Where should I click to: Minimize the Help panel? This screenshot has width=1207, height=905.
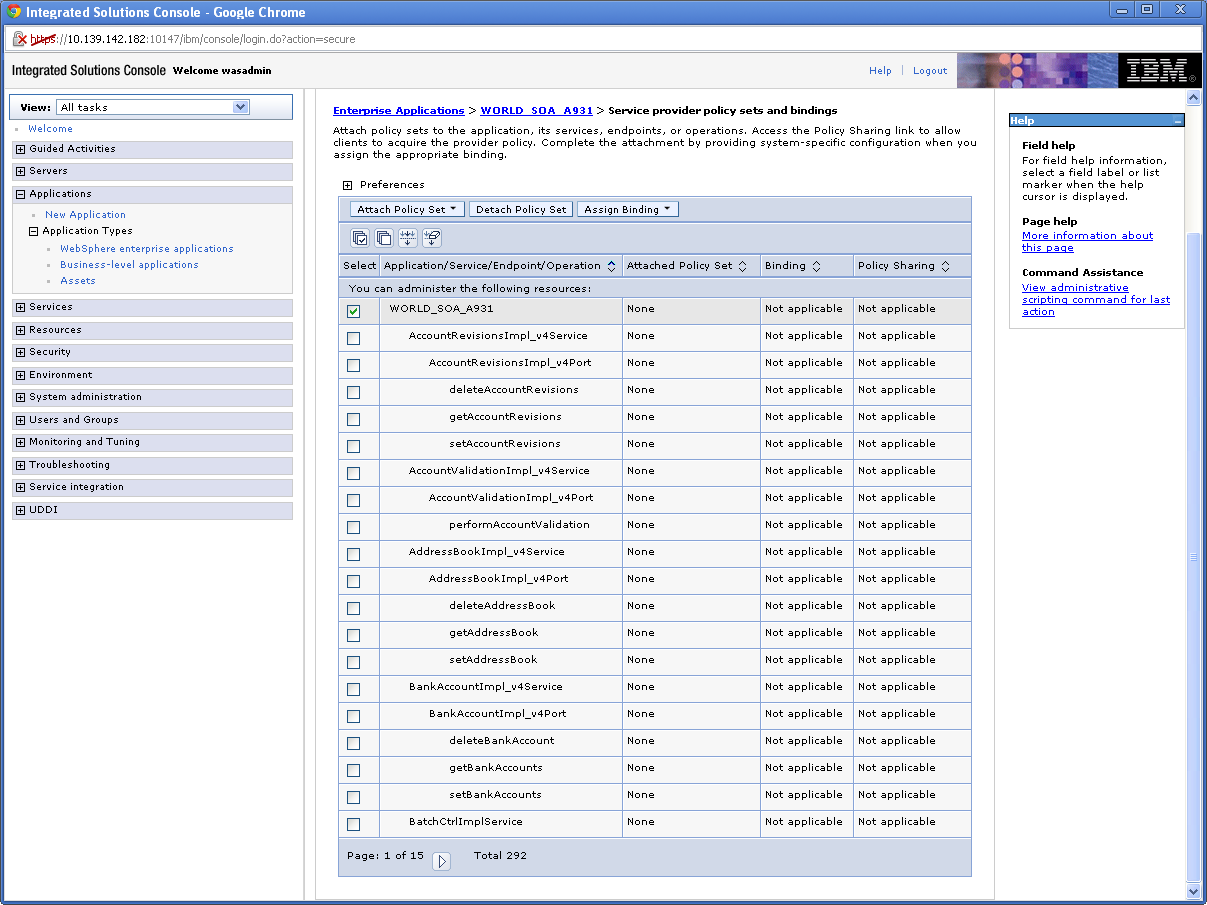click(x=1177, y=121)
